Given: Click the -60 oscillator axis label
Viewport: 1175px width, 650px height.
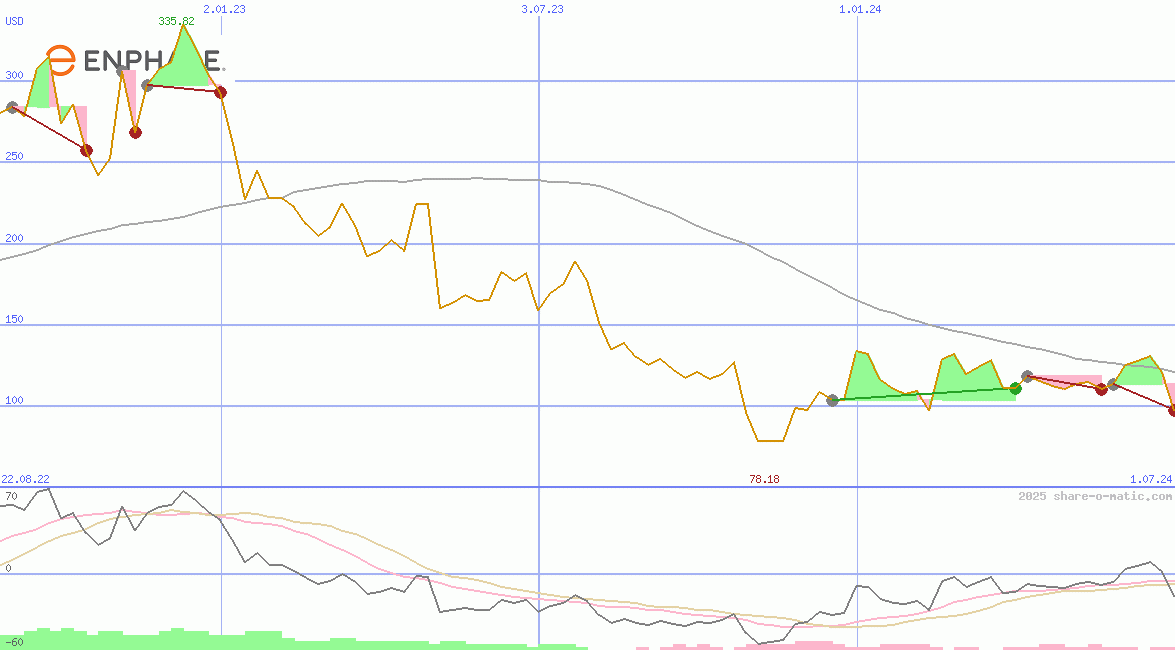Looking at the screenshot, I should 14,643.
